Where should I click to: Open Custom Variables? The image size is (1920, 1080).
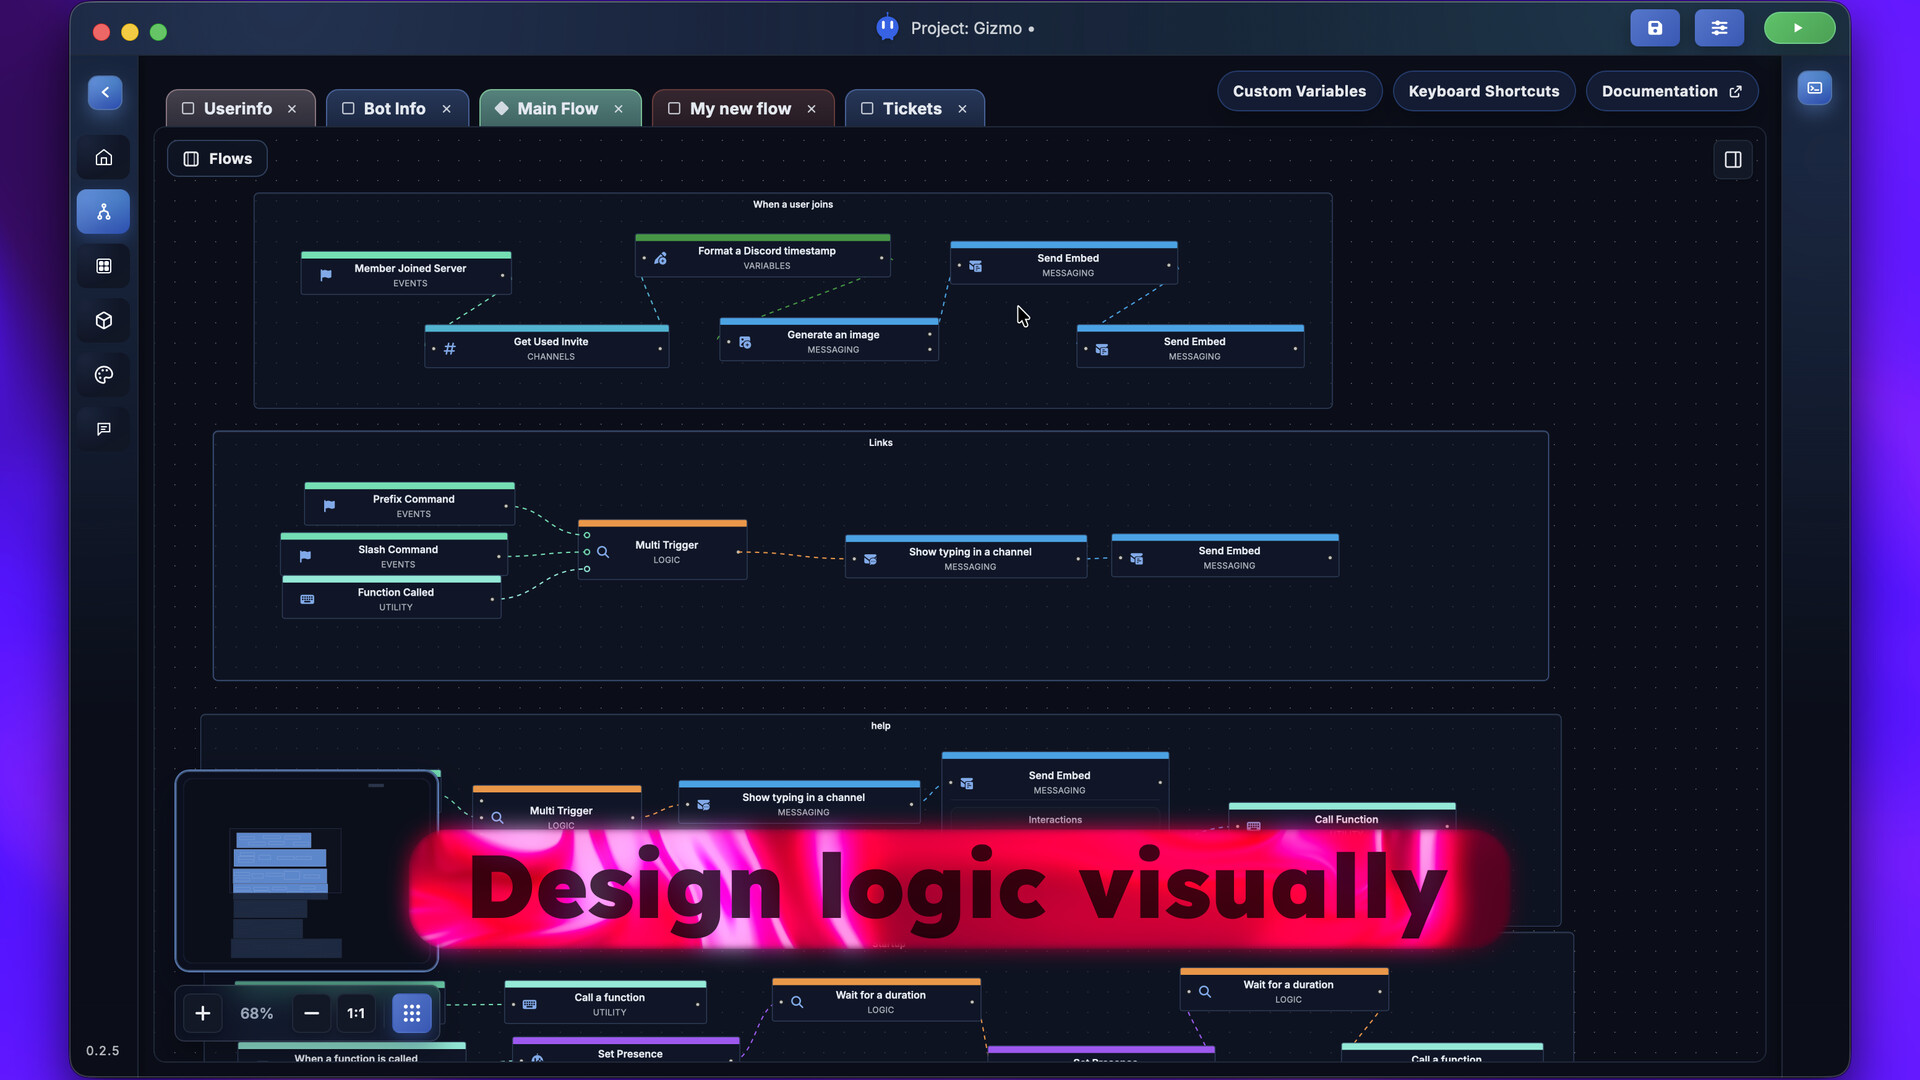click(1299, 91)
